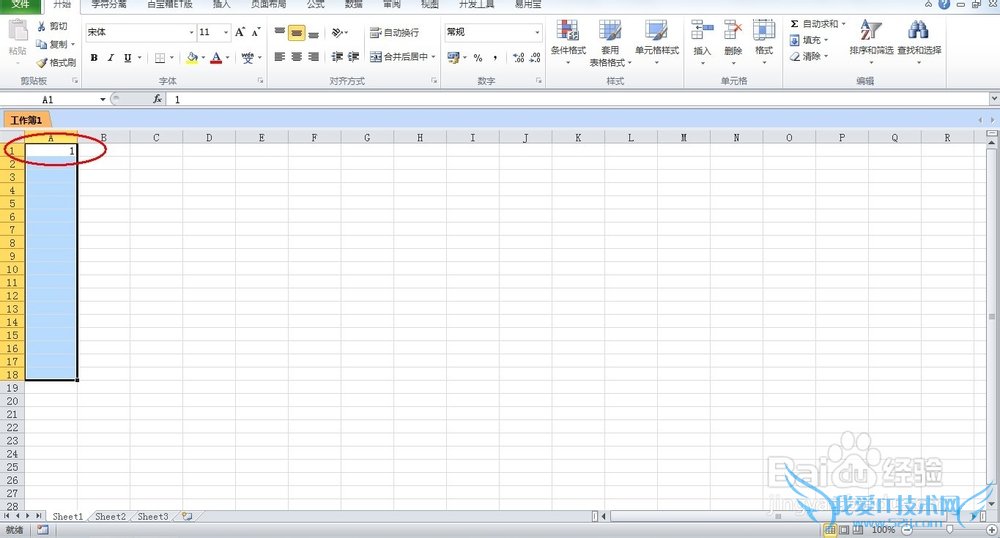Click the Help question mark icon
Screen dimensions: 1000x538
pyautogui.click(x=944, y=4)
